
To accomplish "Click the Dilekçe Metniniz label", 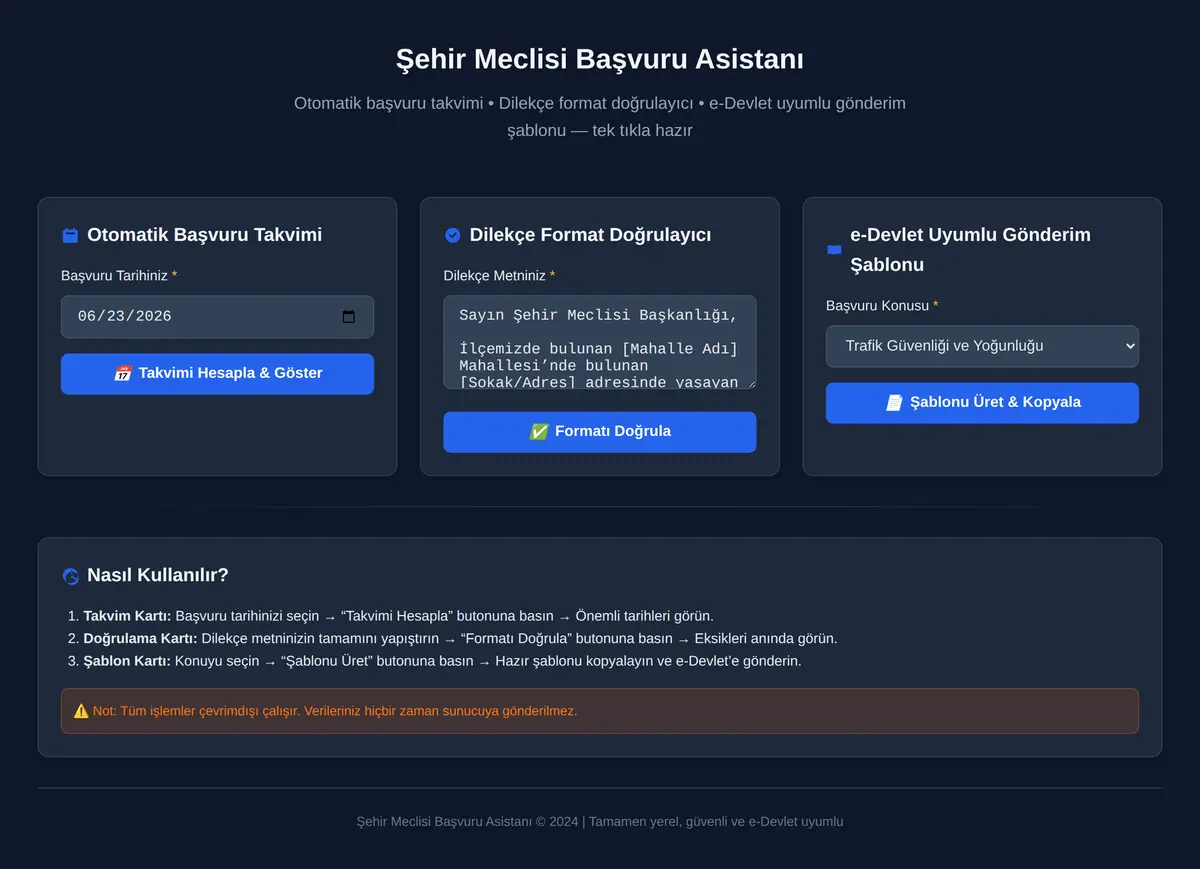I will click(x=500, y=275).
